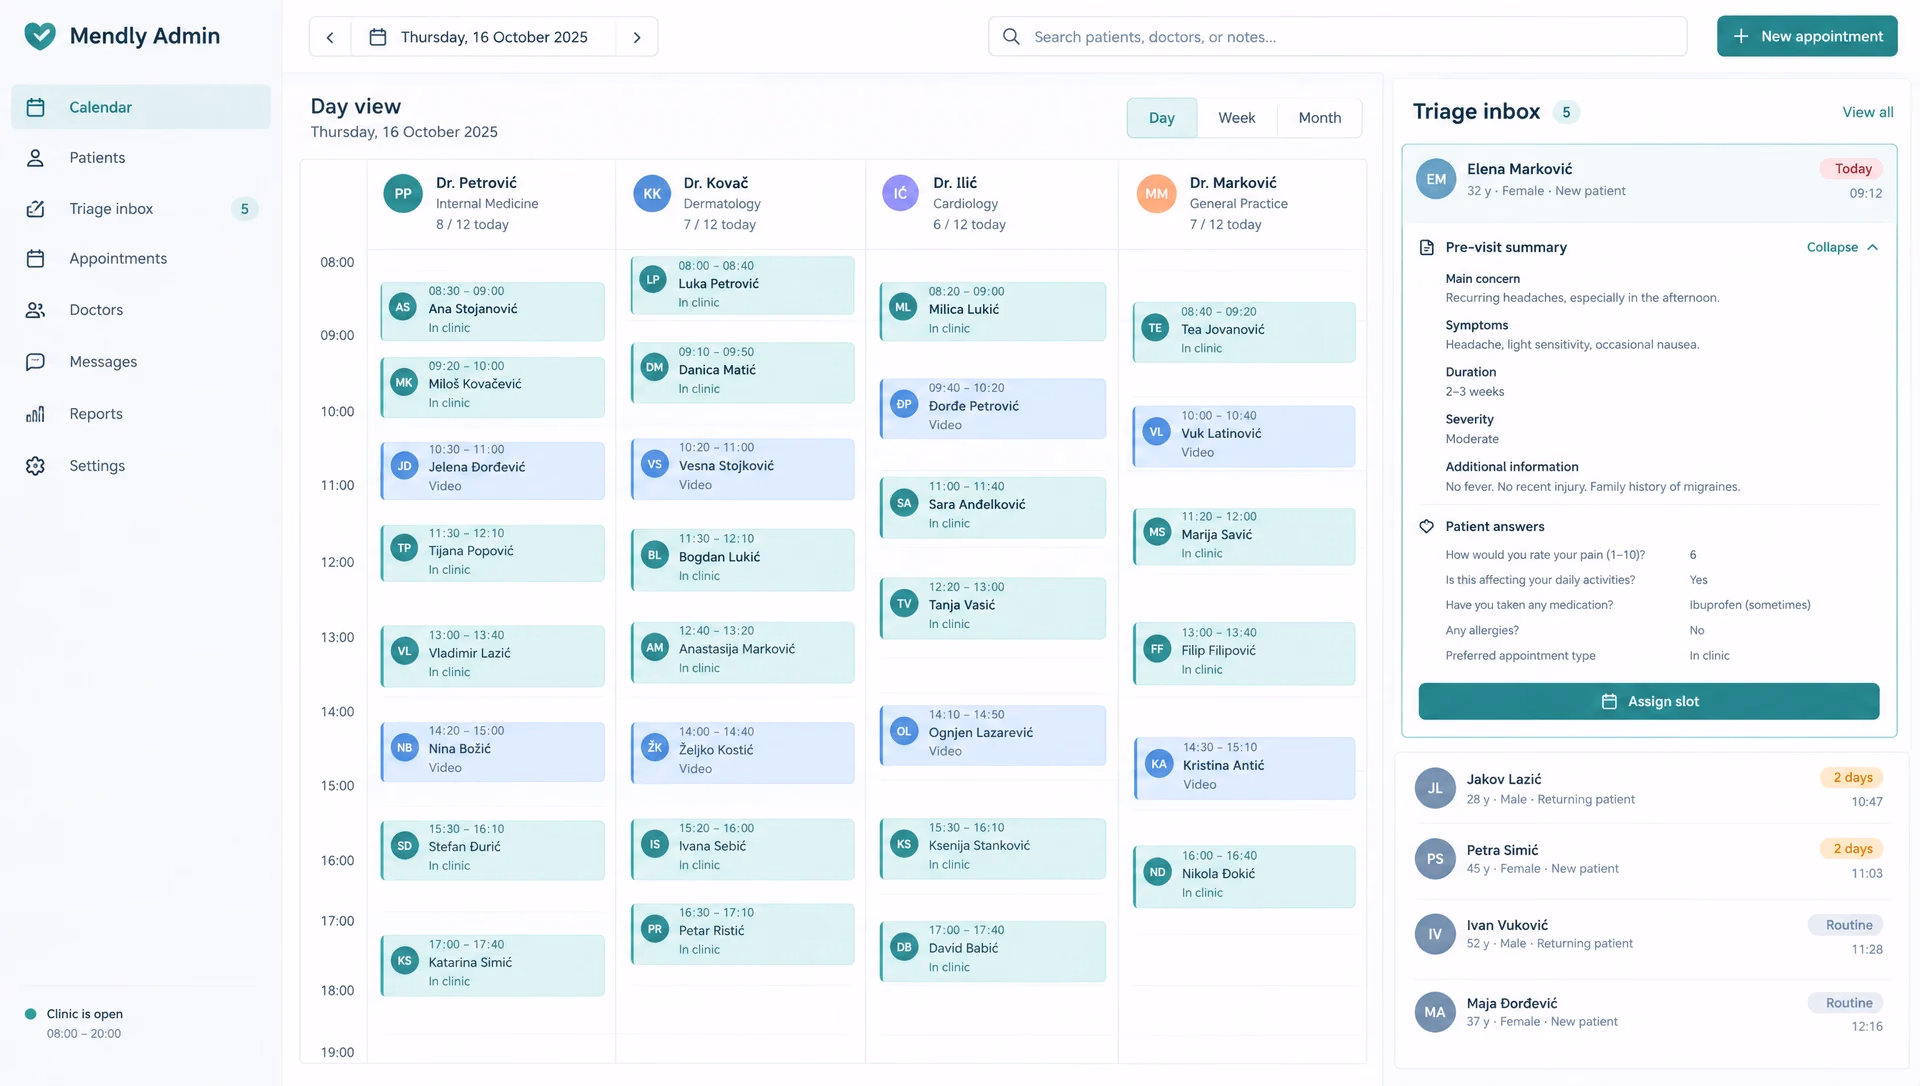Click the New appointment button

click(x=1807, y=36)
